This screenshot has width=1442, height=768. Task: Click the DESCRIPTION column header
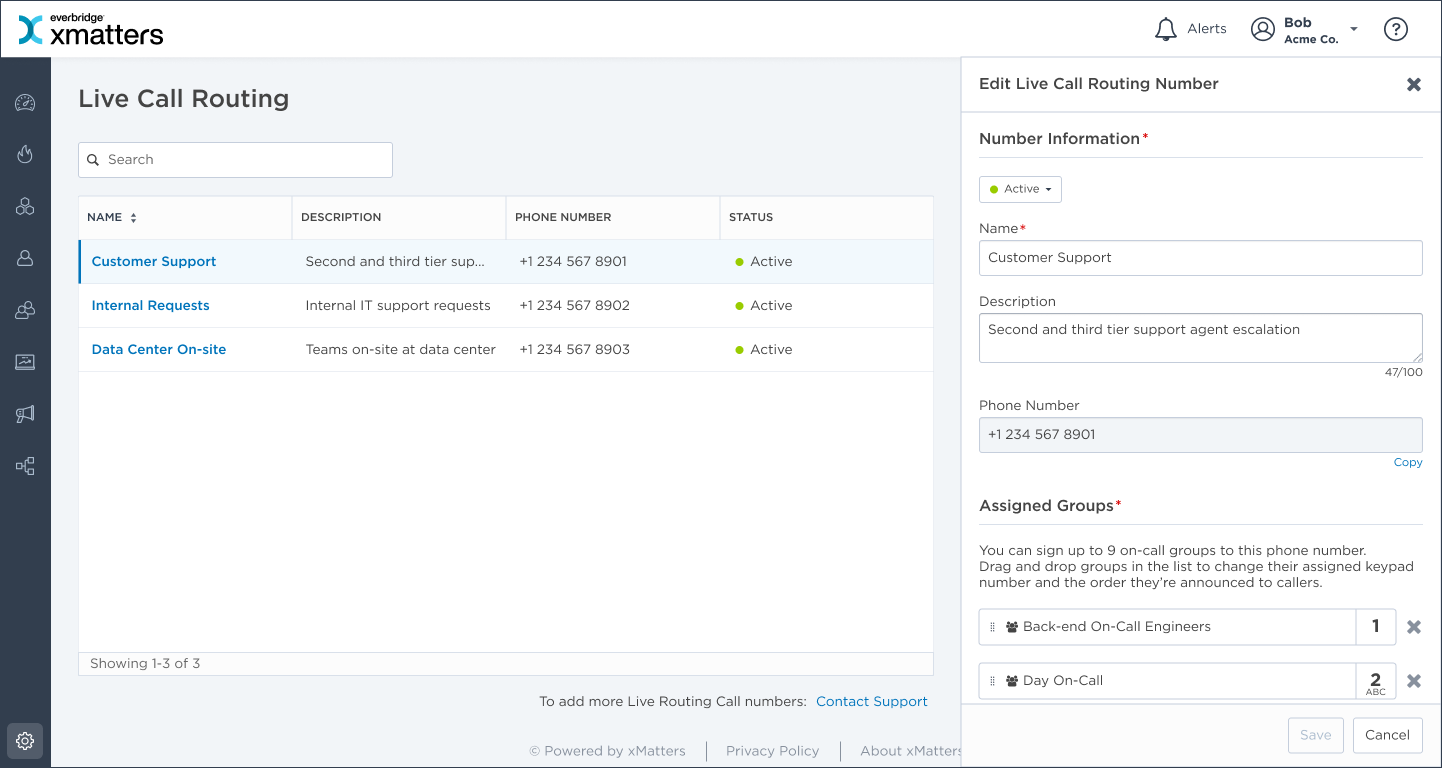coord(341,217)
